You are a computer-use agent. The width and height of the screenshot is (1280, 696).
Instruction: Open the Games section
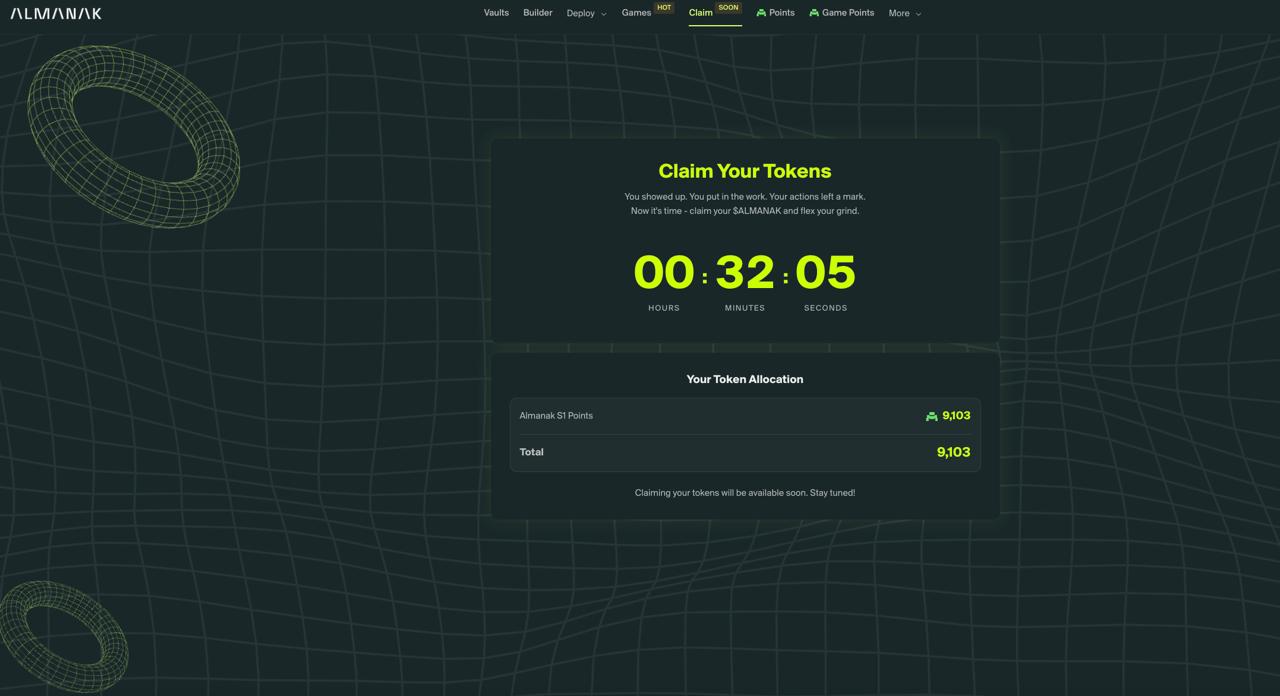[636, 13]
